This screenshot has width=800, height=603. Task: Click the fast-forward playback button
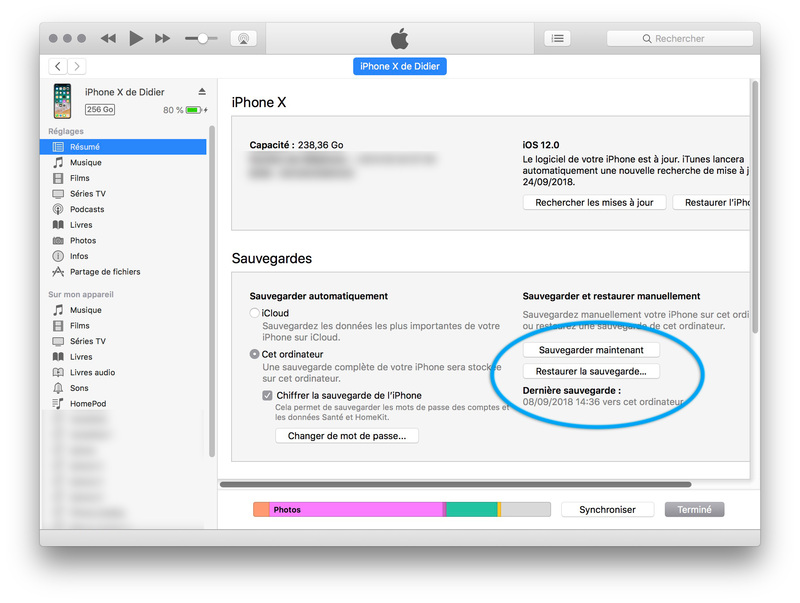(x=162, y=38)
